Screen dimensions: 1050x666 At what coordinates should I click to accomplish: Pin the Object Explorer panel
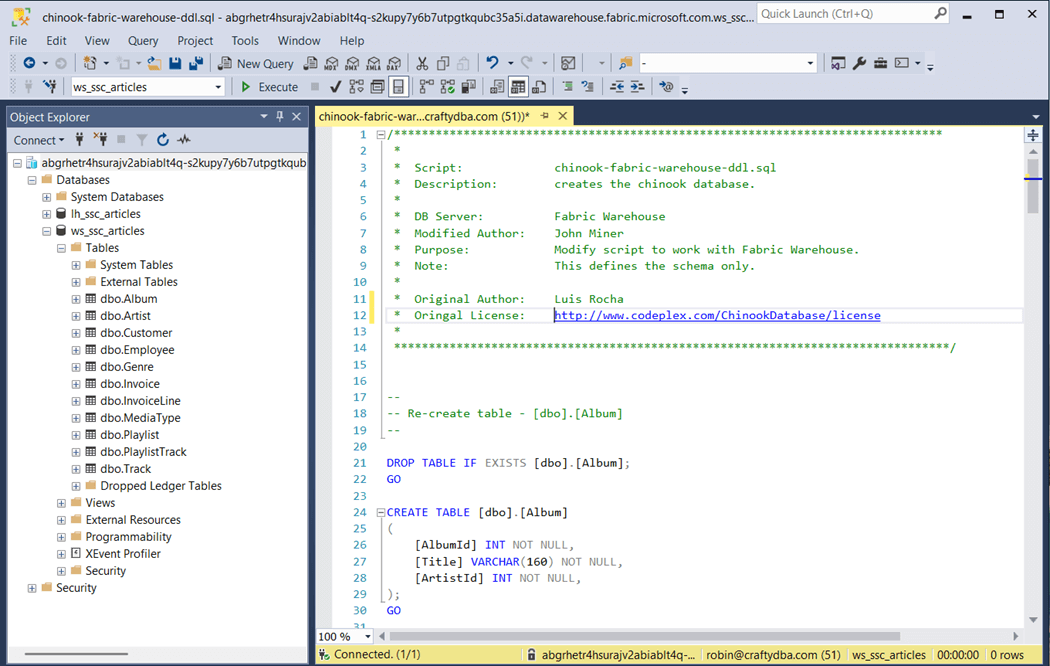pos(281,117)
